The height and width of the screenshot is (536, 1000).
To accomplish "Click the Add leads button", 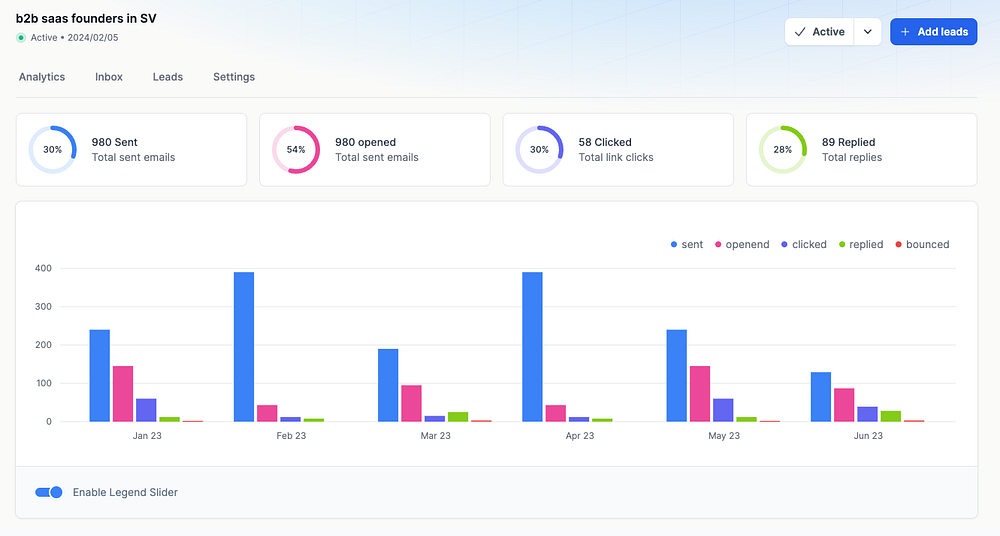I will [934, 31].
